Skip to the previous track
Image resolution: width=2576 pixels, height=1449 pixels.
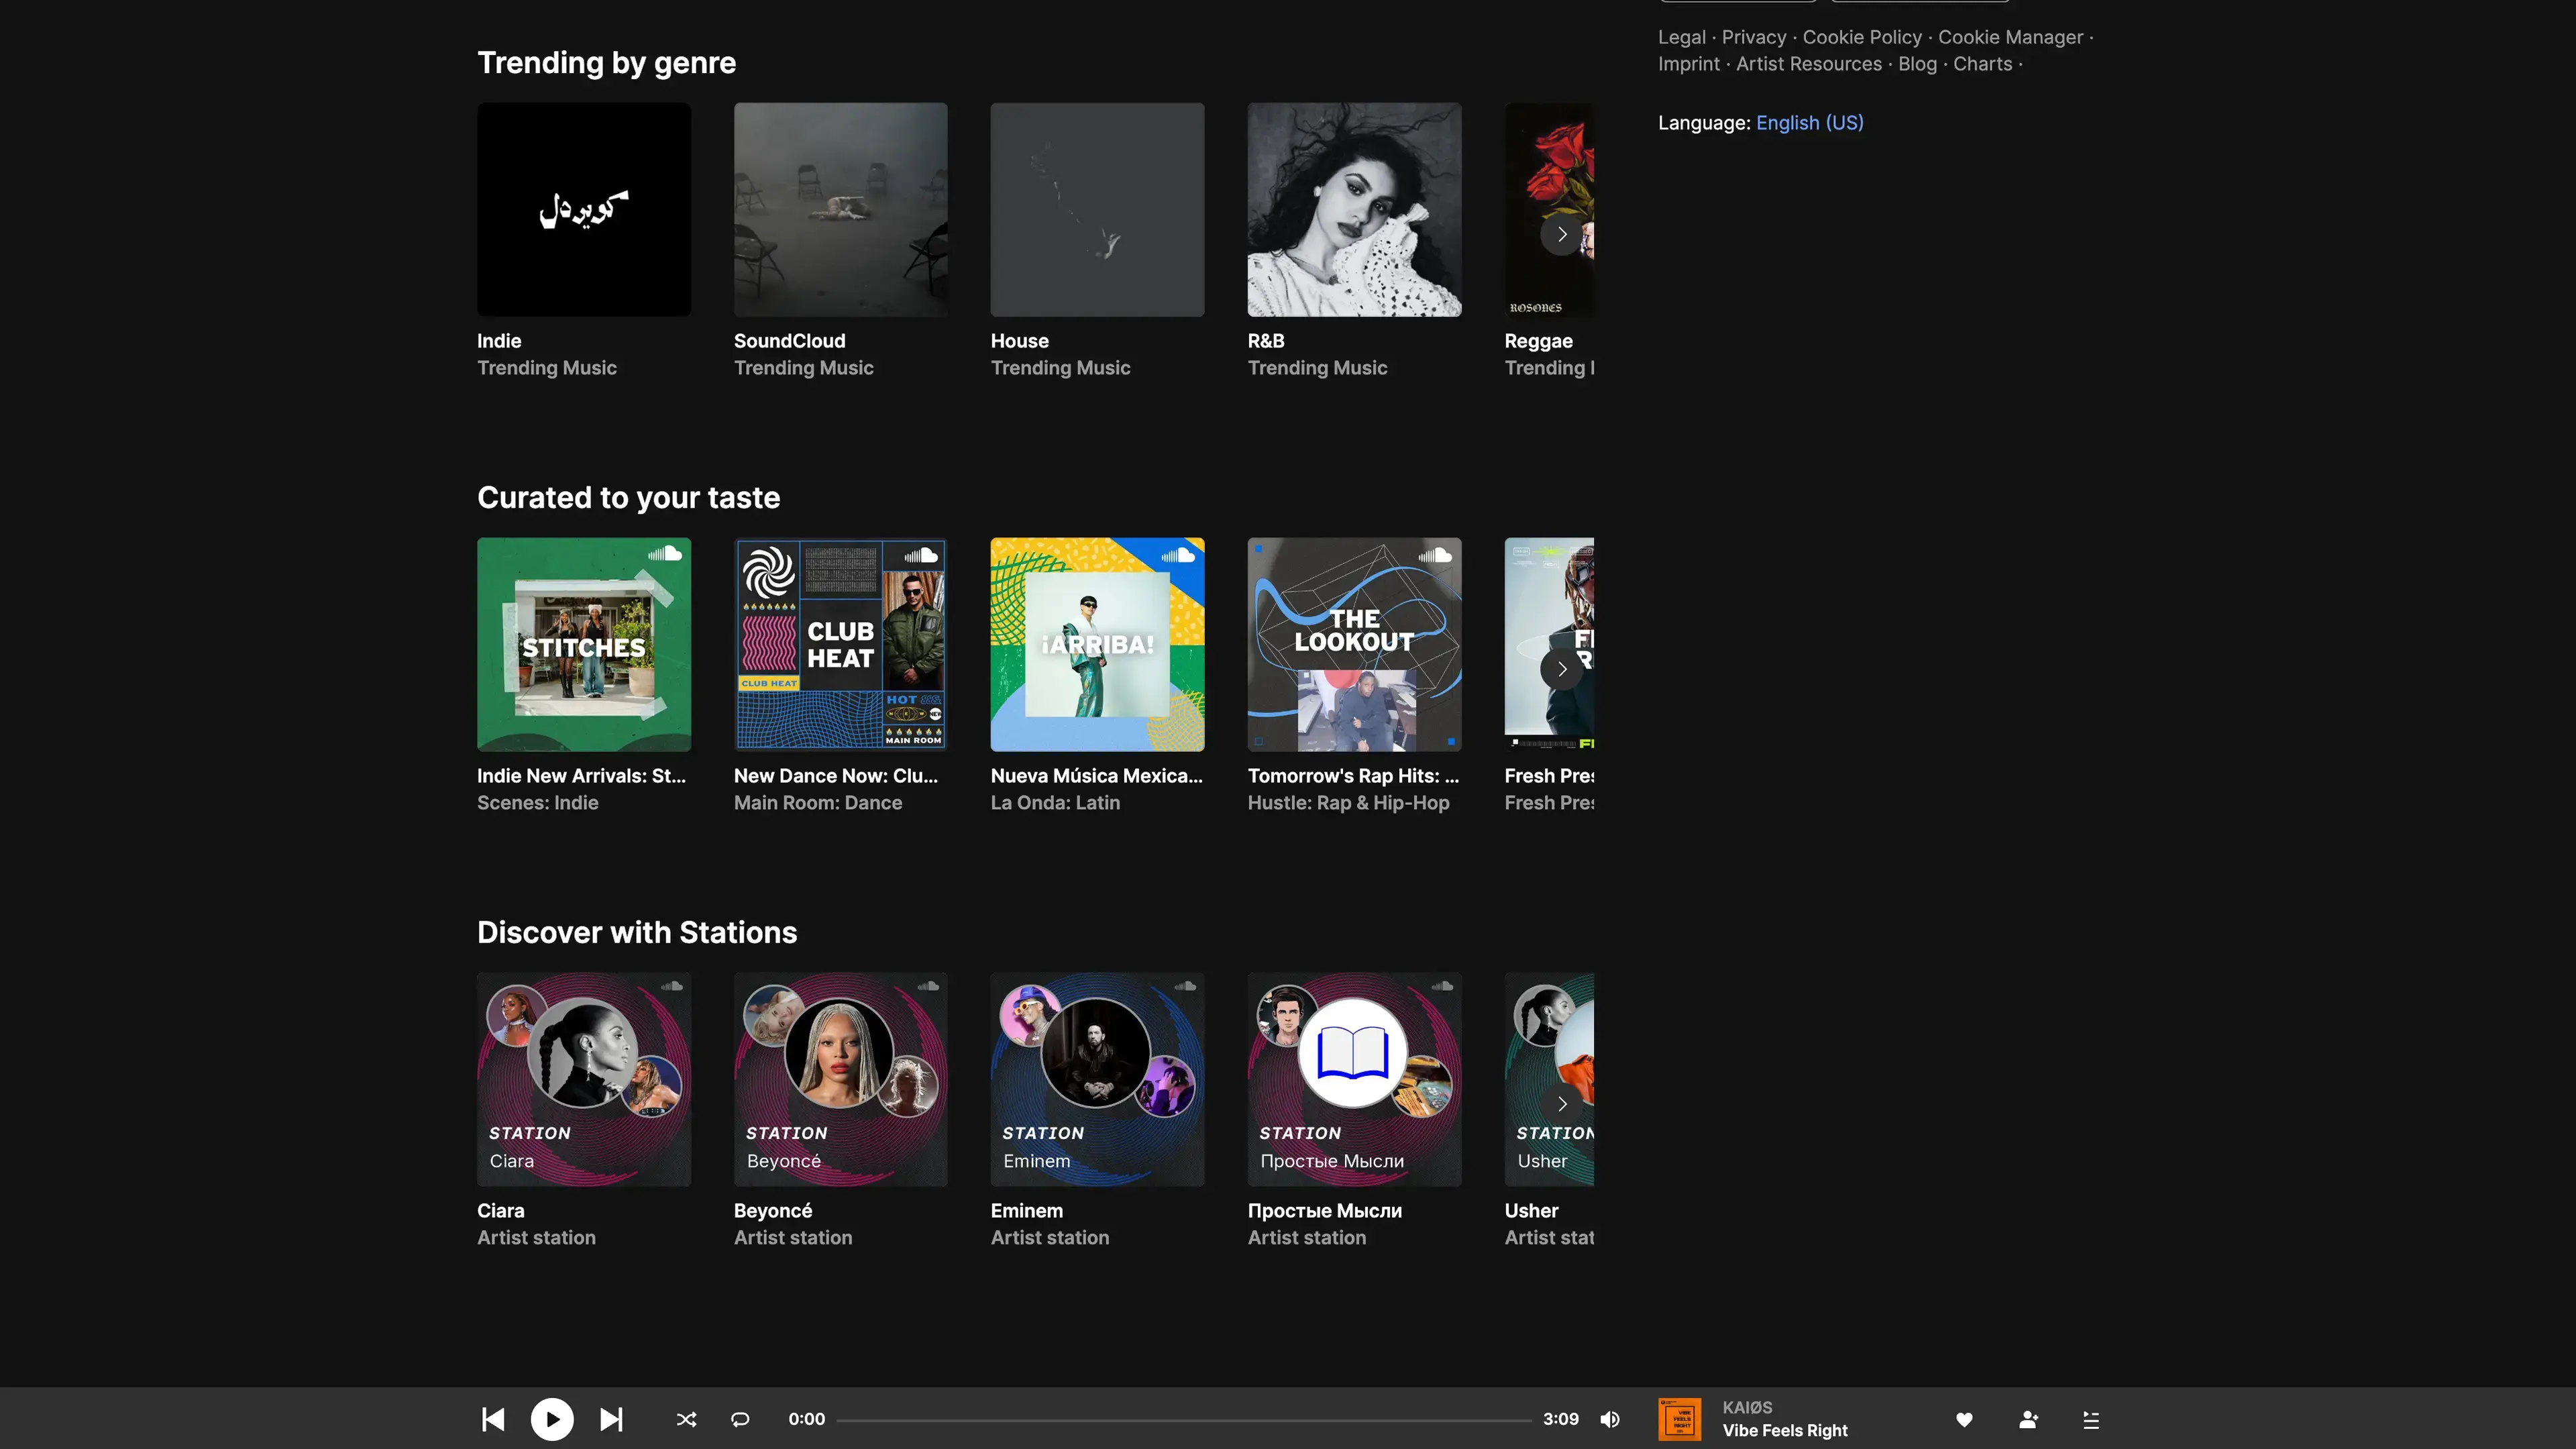[x=493, y=1419]
